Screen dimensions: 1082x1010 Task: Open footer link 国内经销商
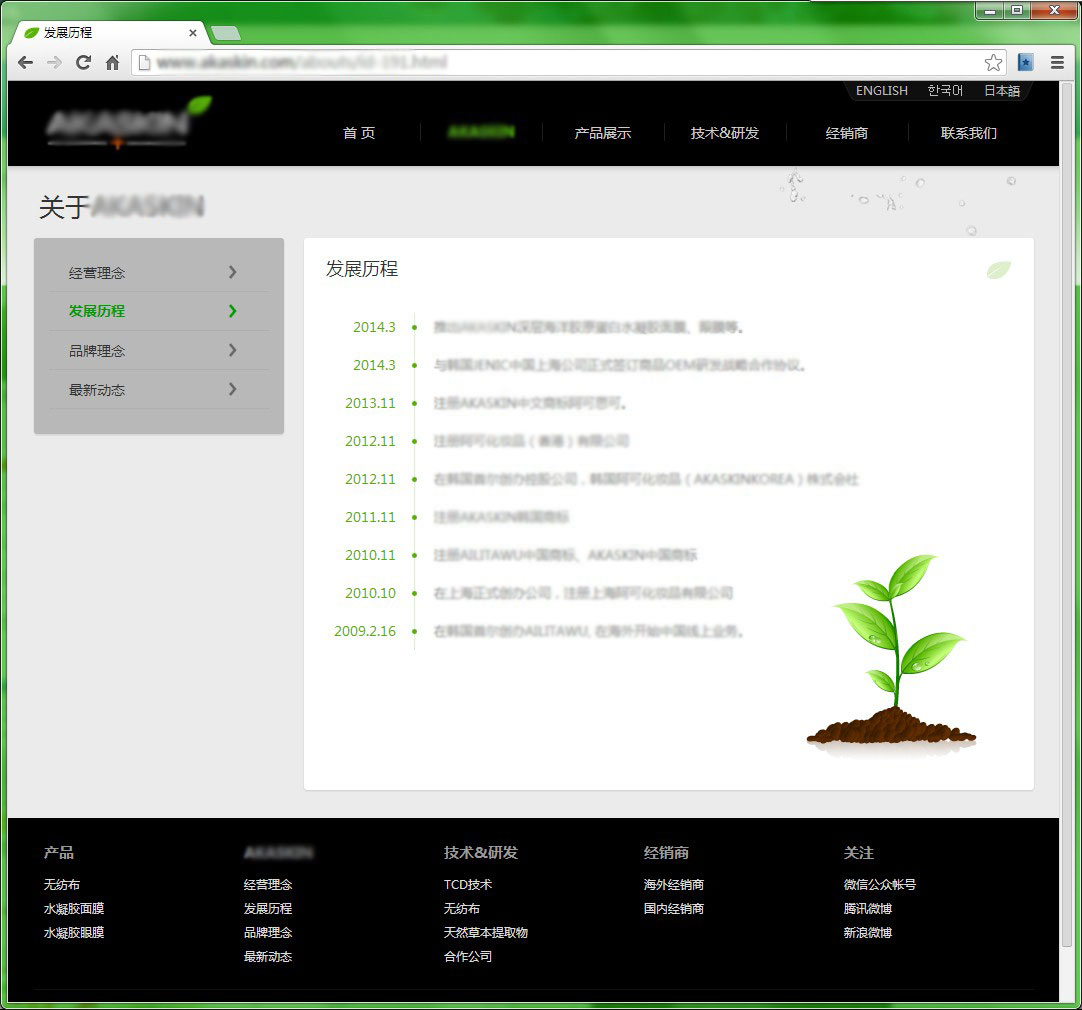click(673, 909)
